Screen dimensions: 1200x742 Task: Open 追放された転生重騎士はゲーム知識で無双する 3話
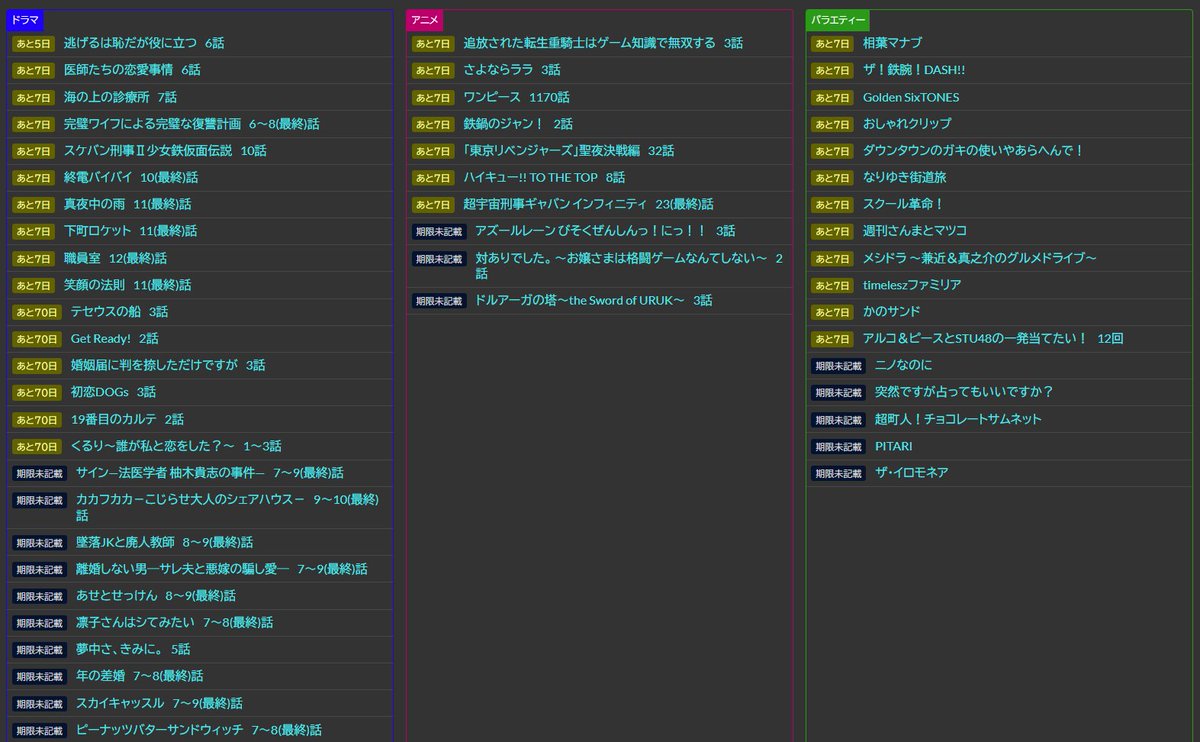[603, 43]
